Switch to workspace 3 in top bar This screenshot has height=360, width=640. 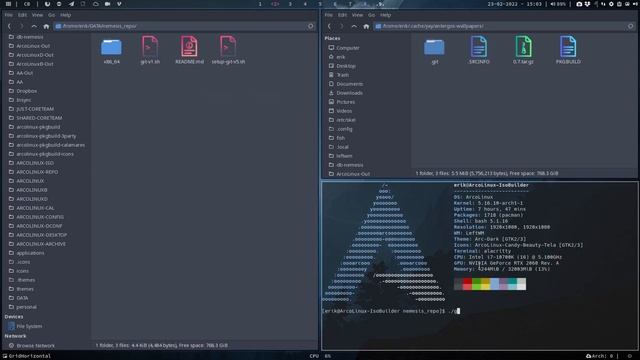point(290,4)
